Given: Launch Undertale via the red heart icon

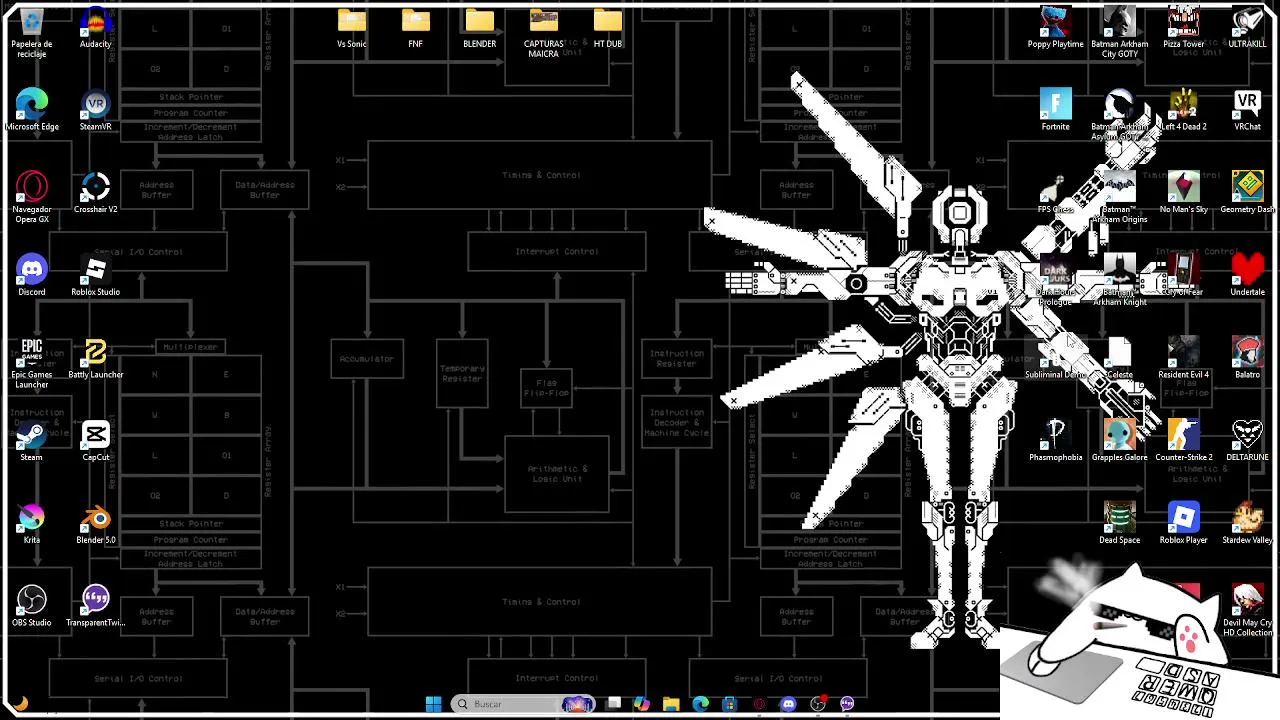Looking at the screenshot, I should click(x=1248, y=275).
